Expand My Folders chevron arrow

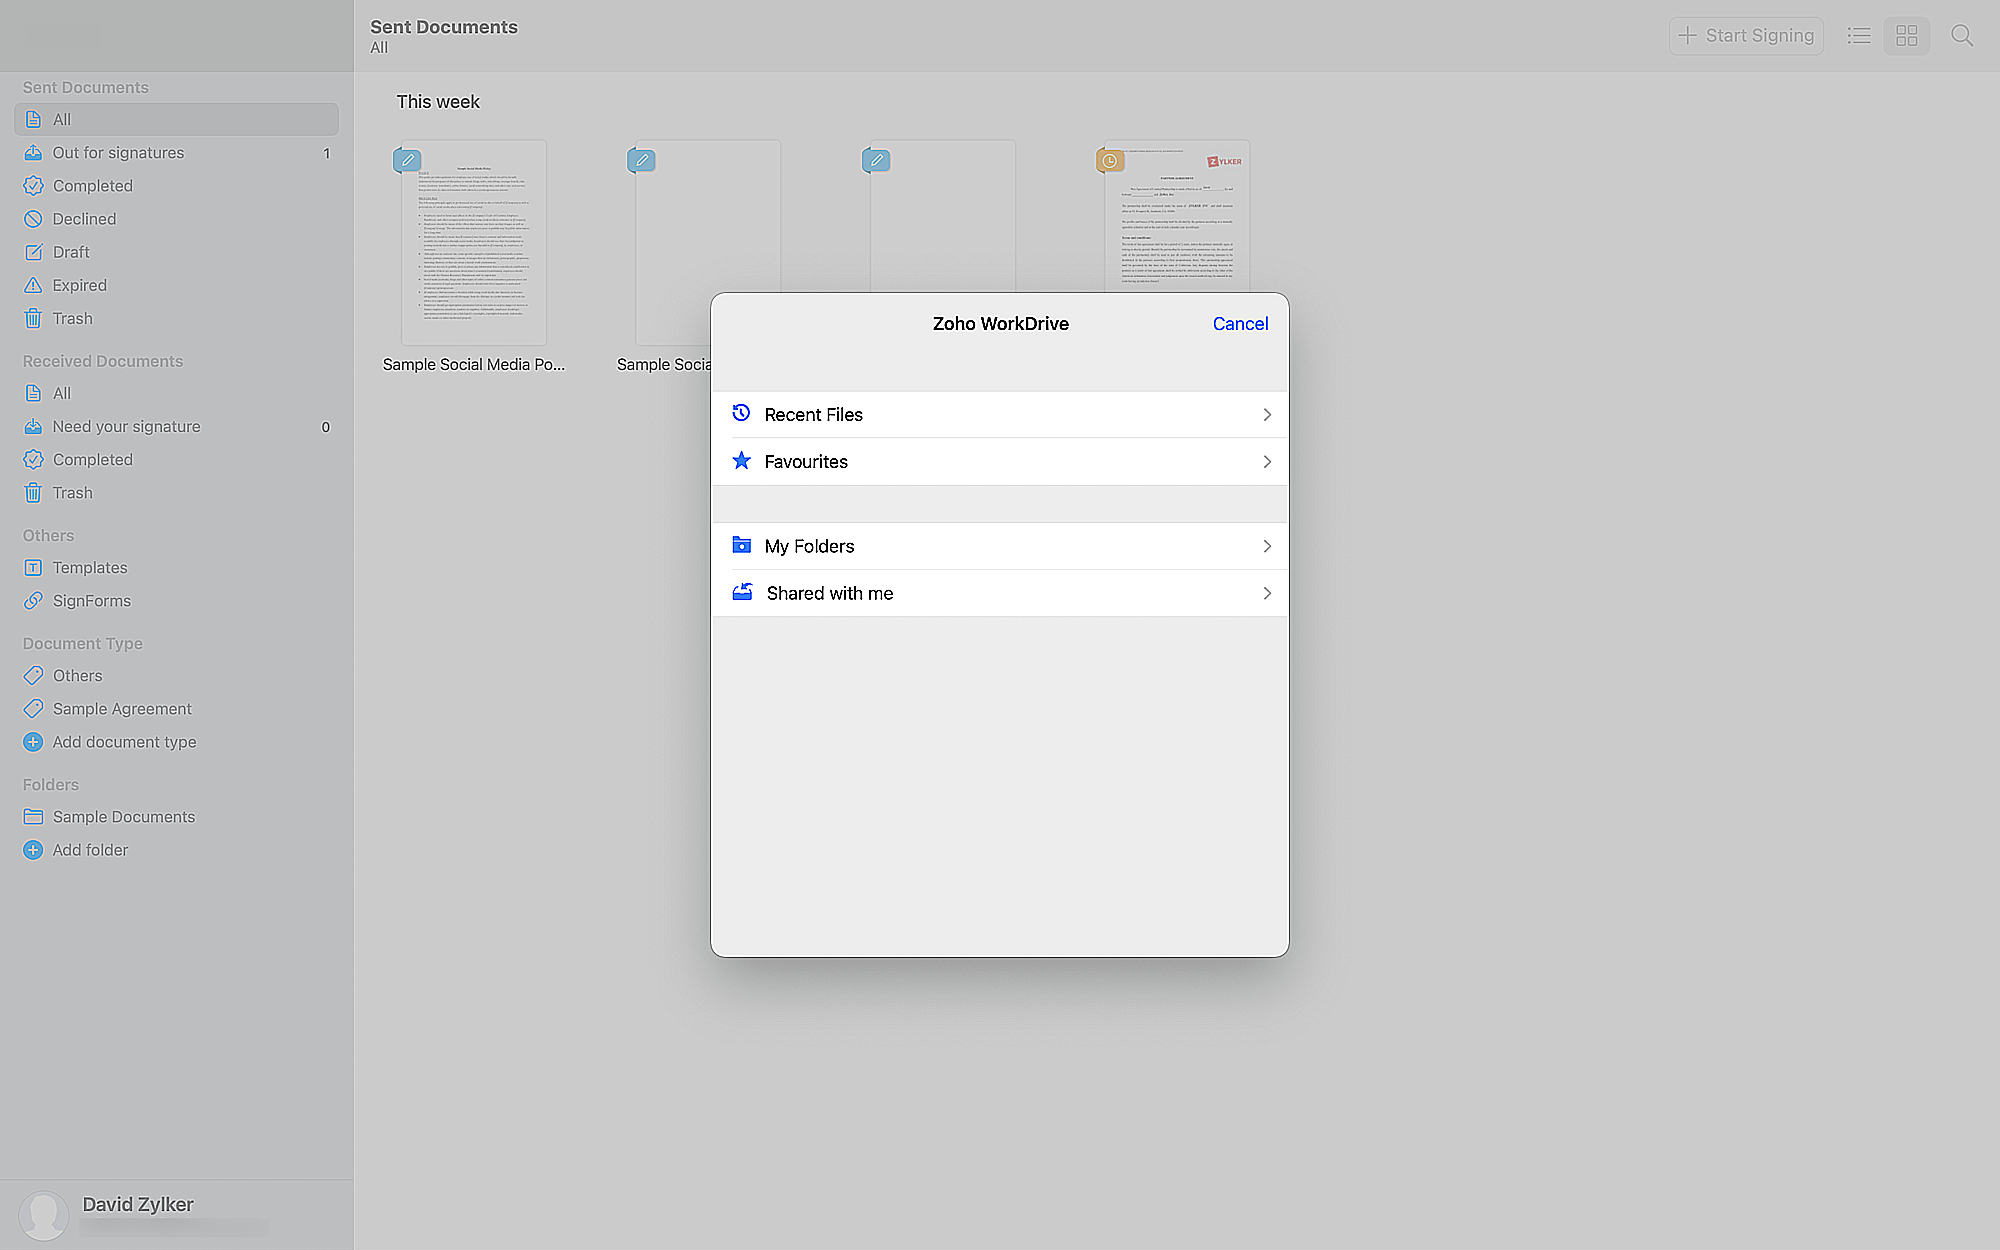[1266, 546]
